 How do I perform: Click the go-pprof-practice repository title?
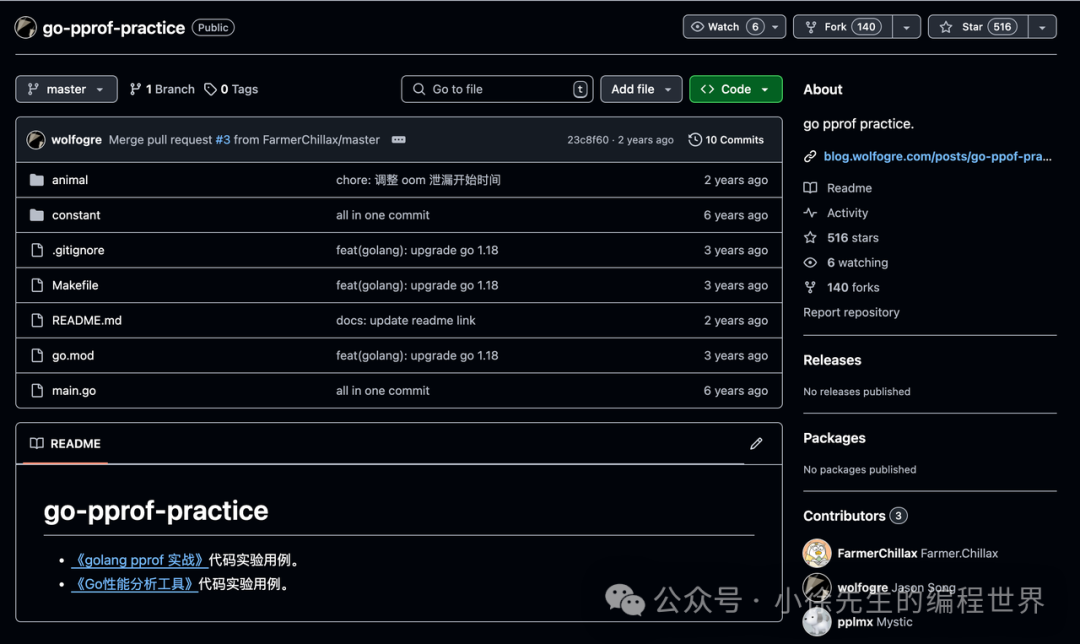tap(114, 28)
